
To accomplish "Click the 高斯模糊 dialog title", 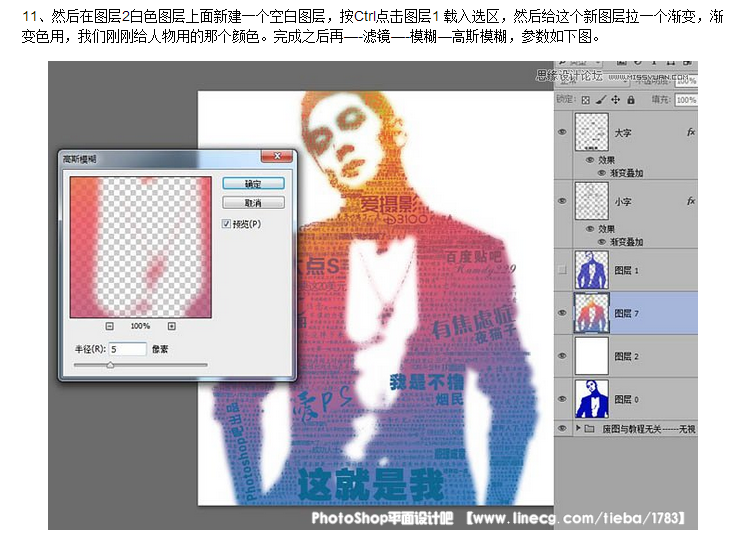I will [x=80, y=159].
